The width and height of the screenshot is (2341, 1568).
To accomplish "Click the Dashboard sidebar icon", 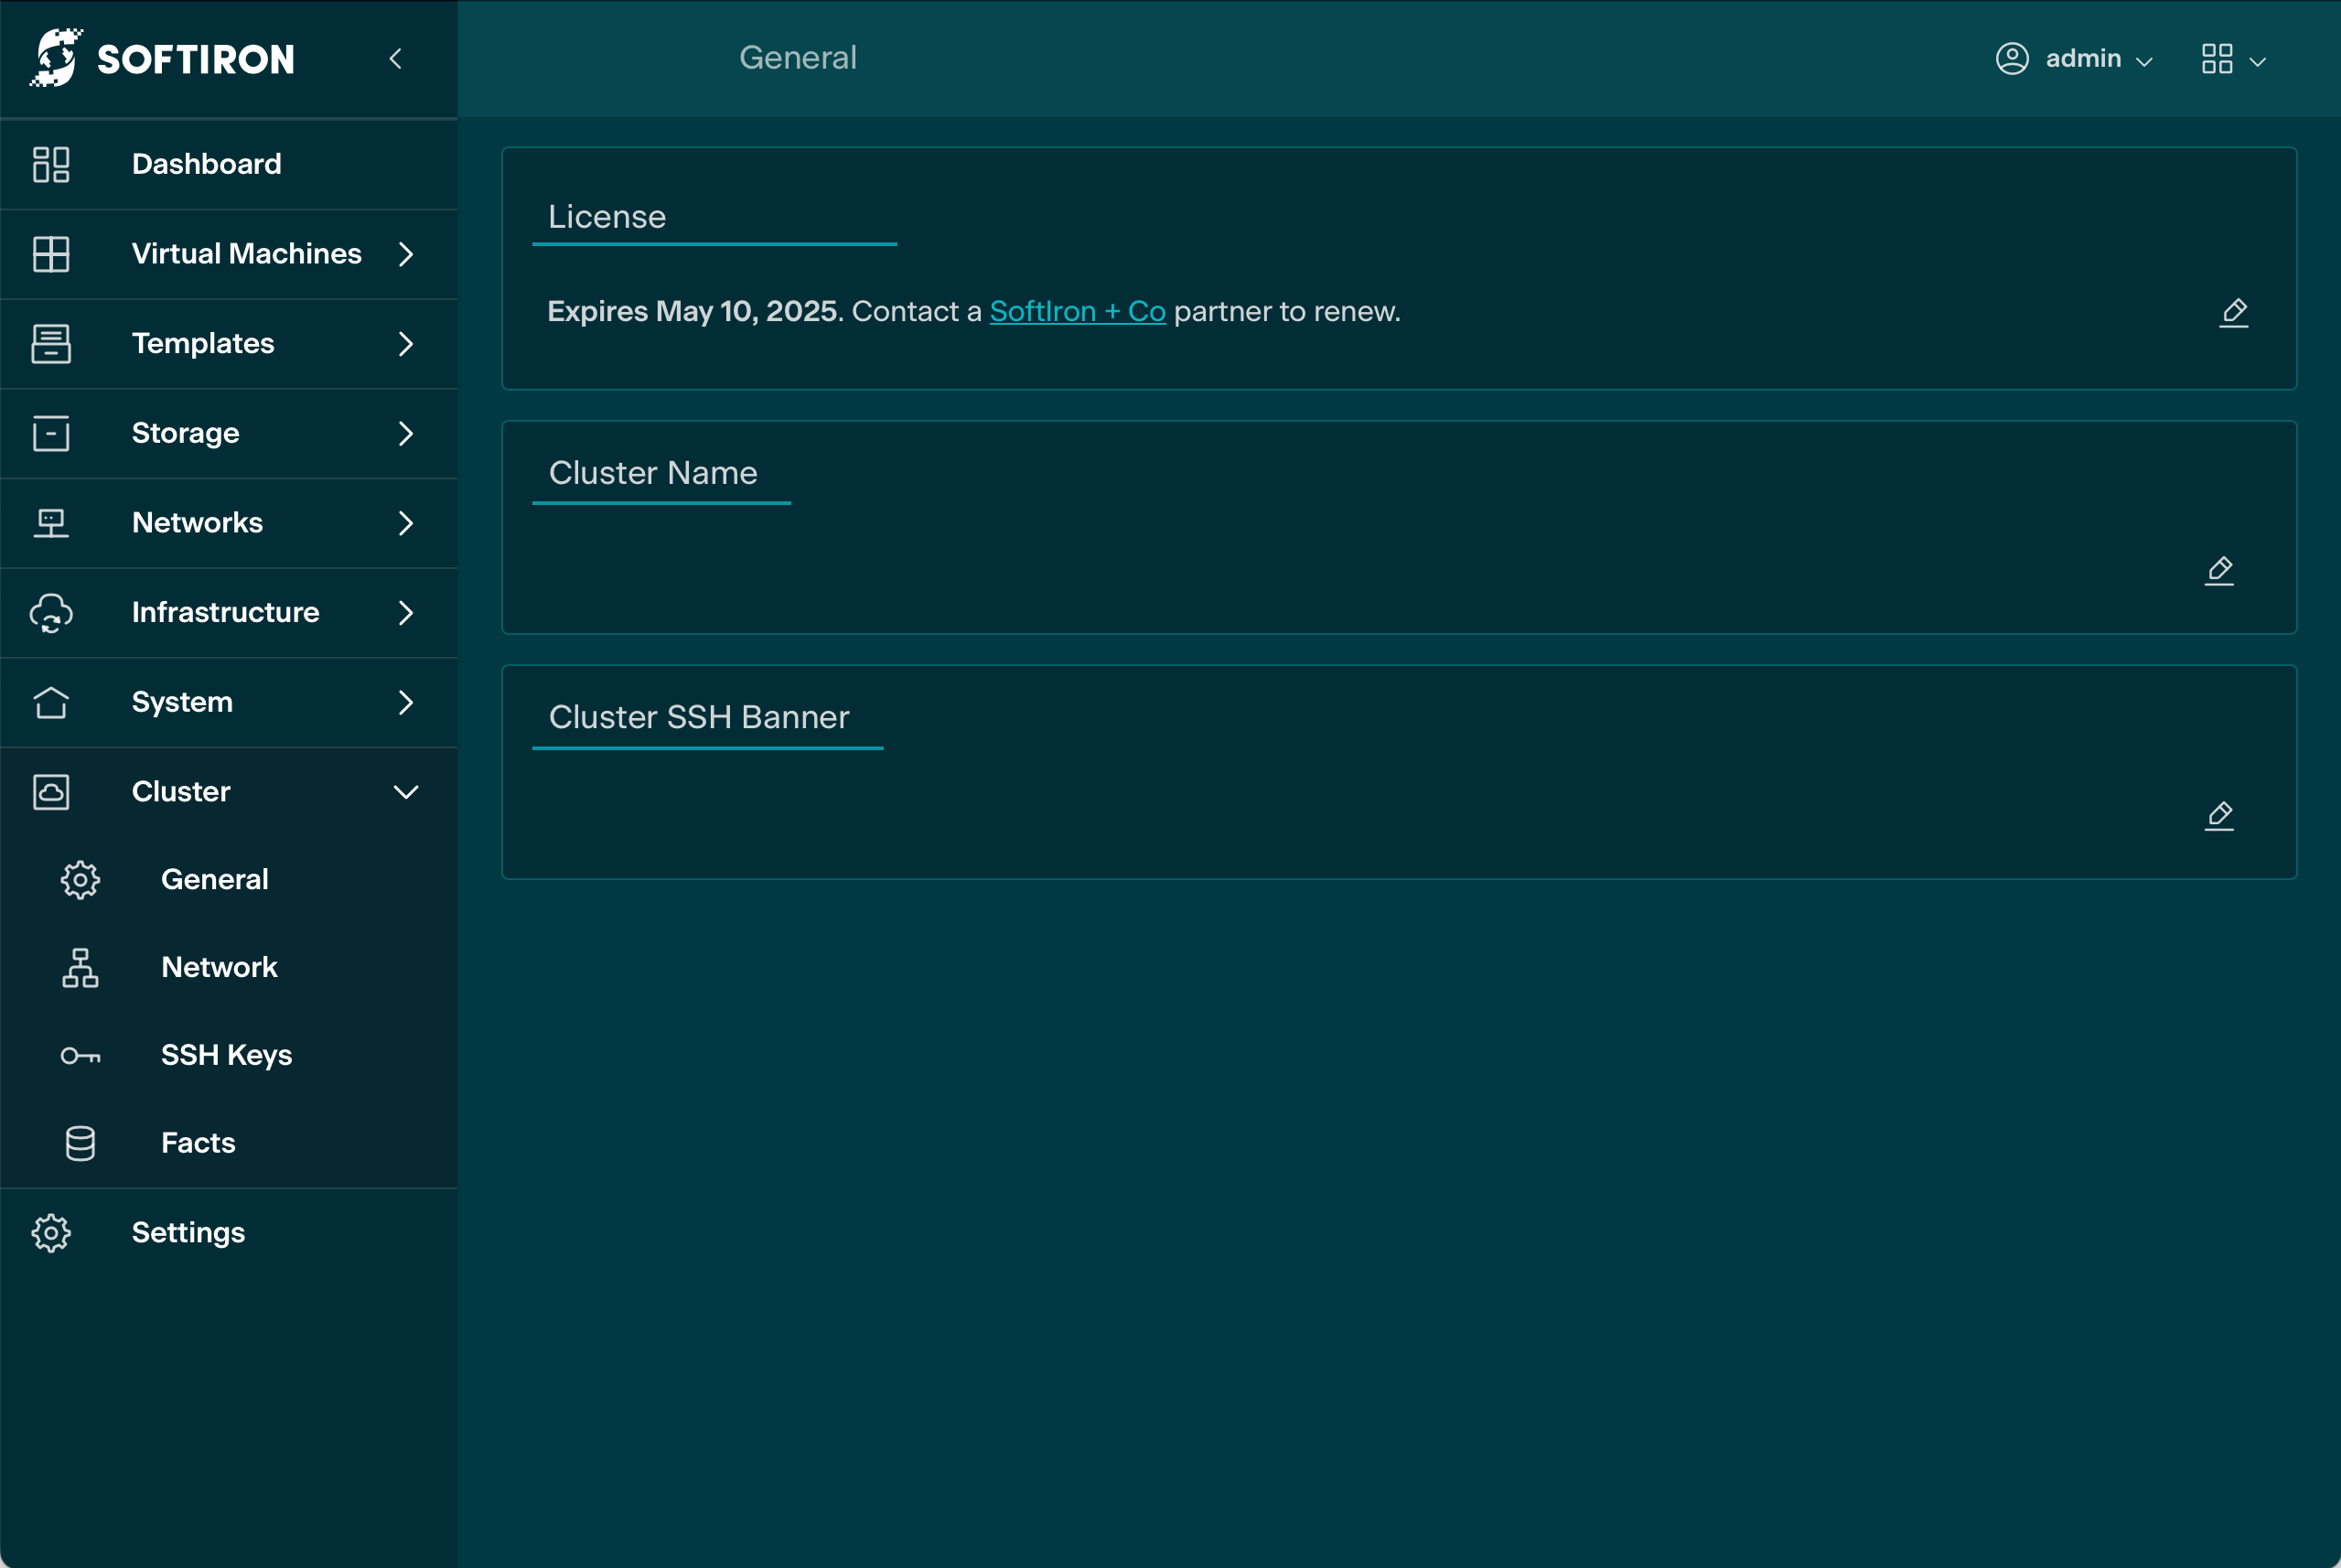I will [x=51, y=164].
